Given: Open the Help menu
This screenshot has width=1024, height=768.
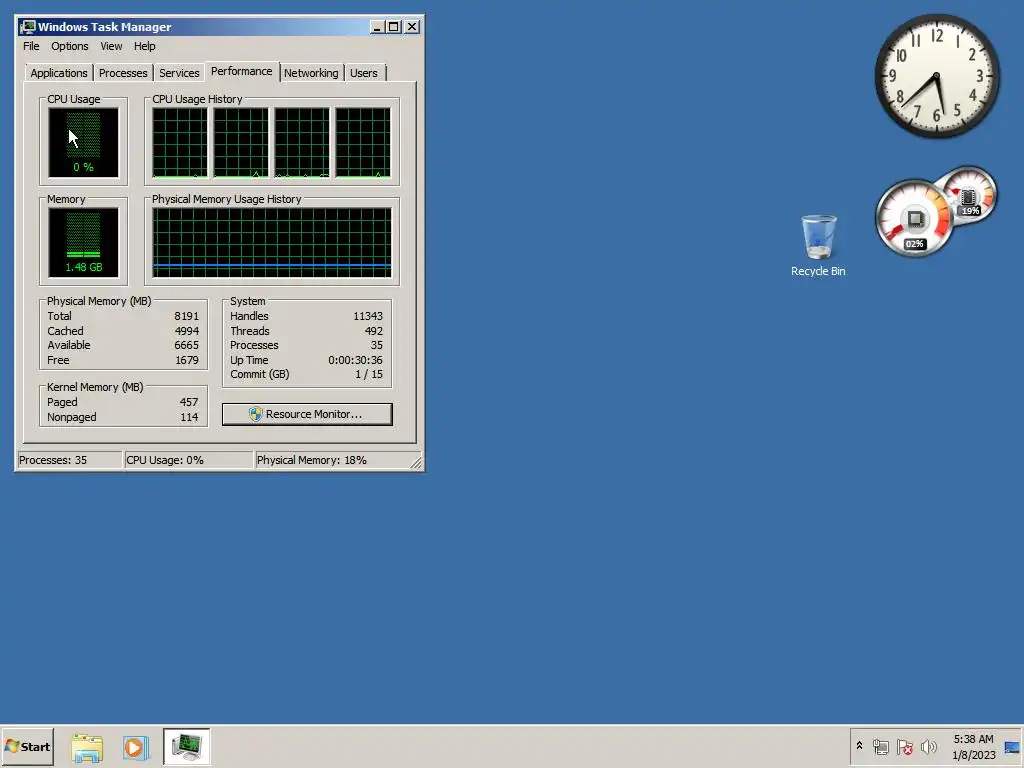Looking at the screenshot, I should pyautogui.click(x=144, y=46).
